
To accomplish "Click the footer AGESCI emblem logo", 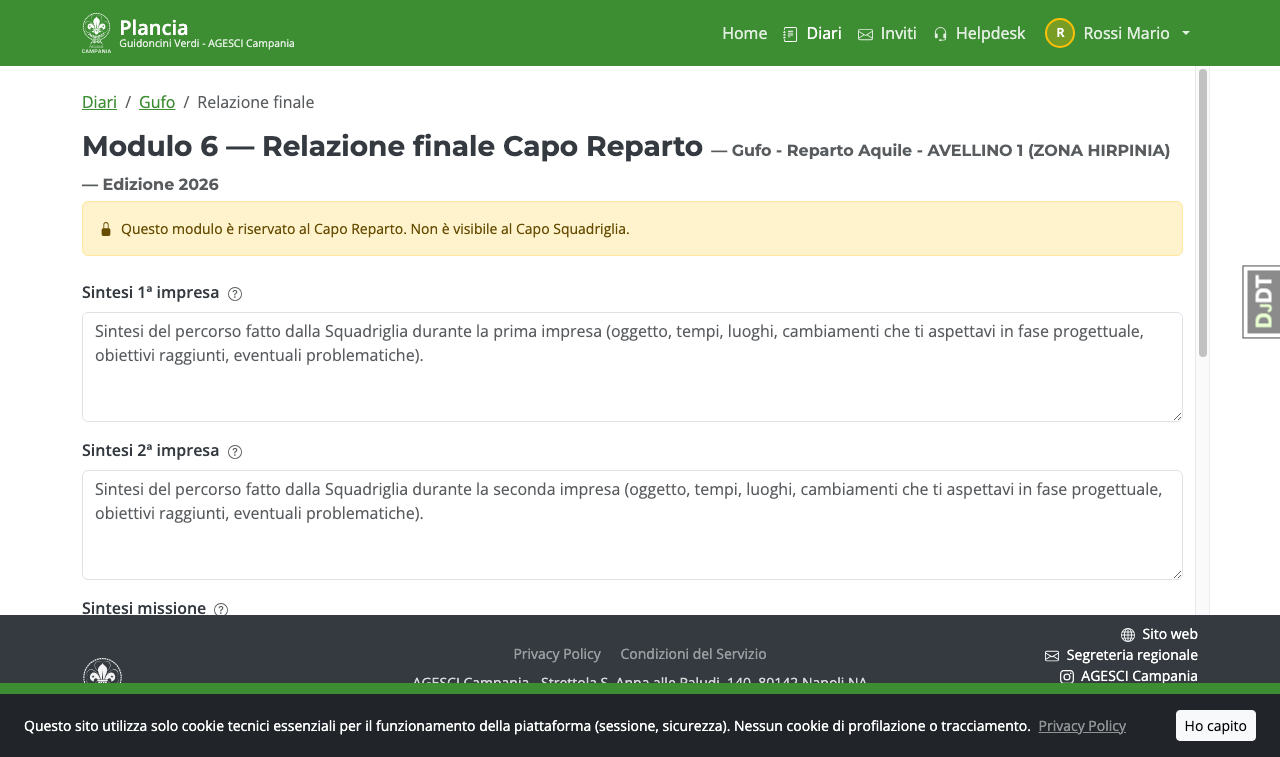I will (102, 672).
